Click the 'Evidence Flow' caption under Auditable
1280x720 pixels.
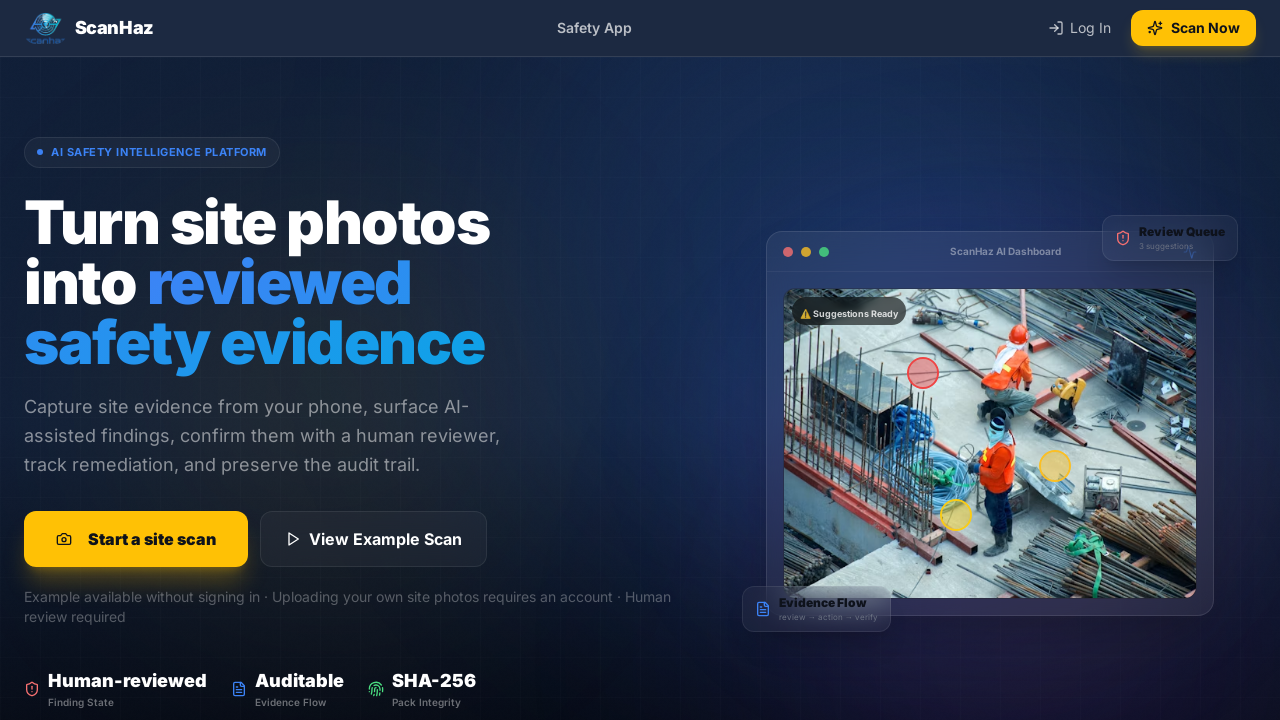click(290, 703)
